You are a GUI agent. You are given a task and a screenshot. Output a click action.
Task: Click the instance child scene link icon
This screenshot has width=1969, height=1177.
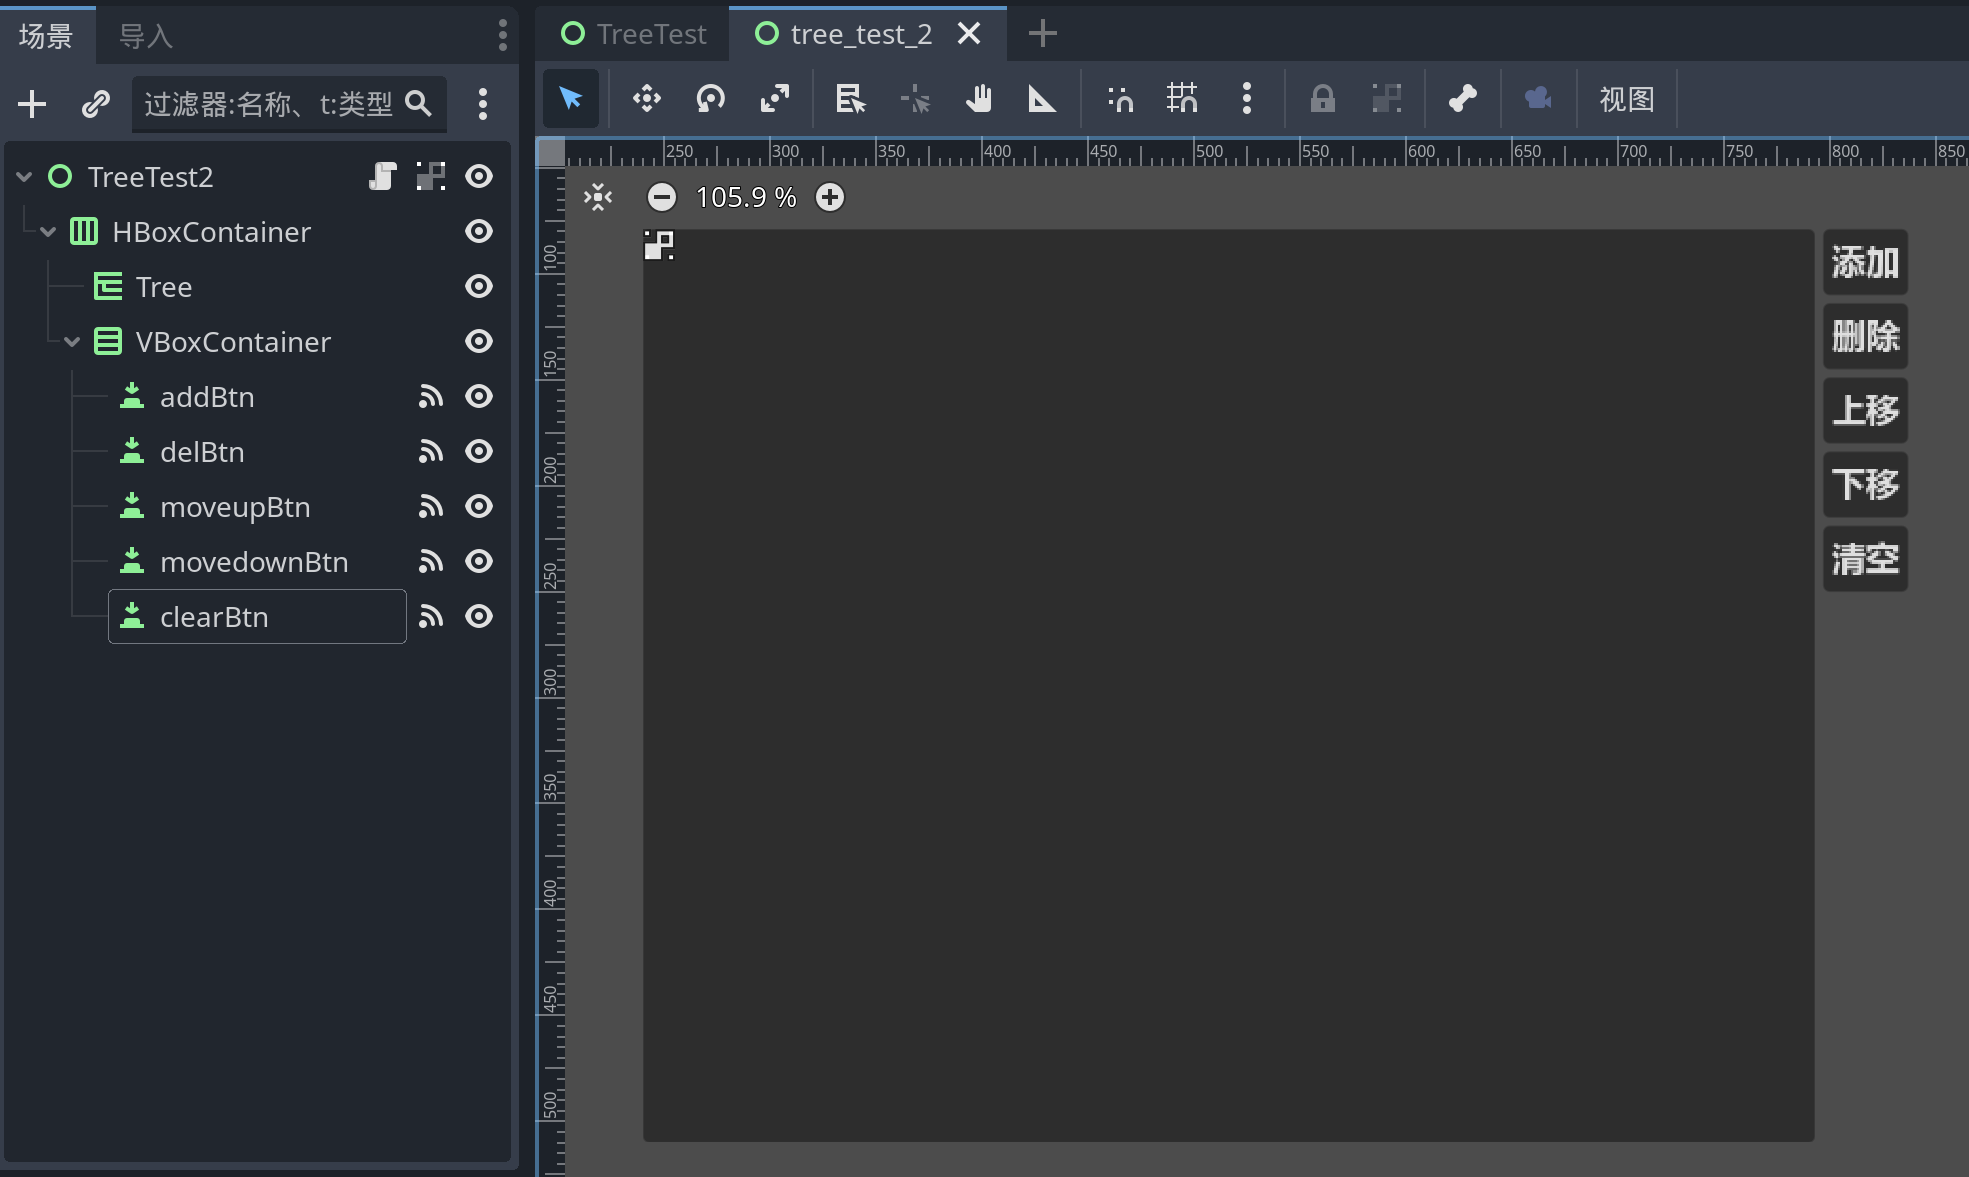coord(96,104)
